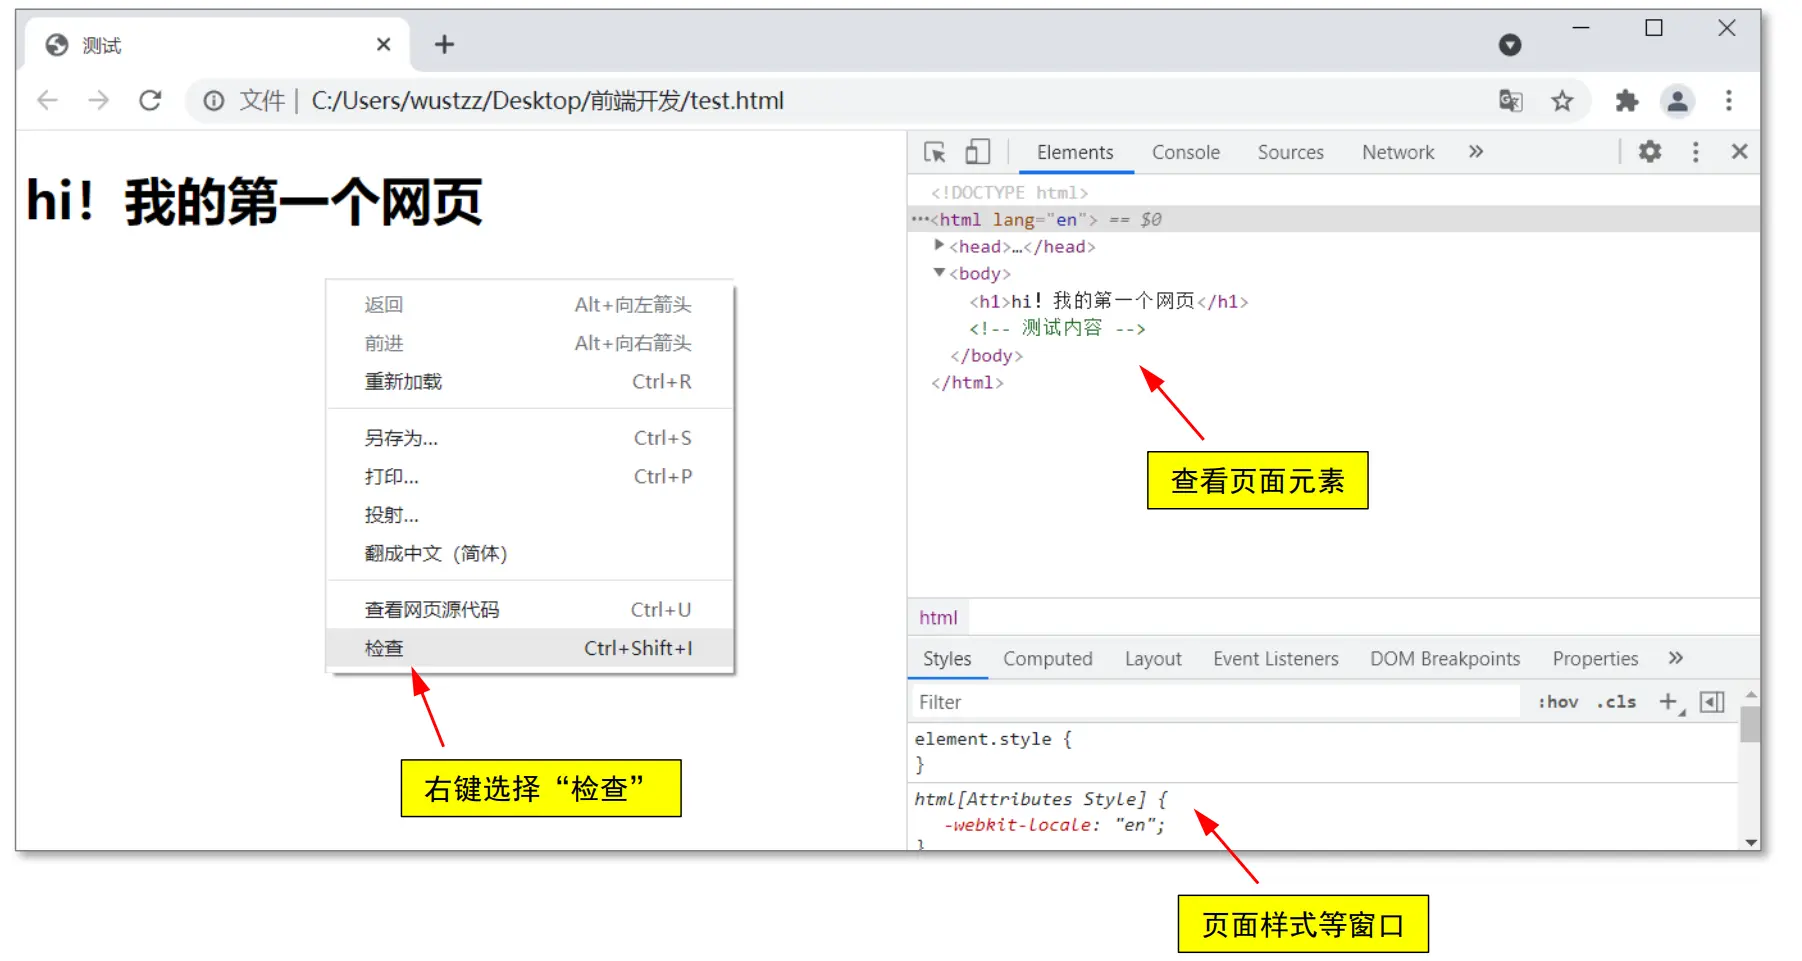Switch to the Elements tab

click(1075, 152)
